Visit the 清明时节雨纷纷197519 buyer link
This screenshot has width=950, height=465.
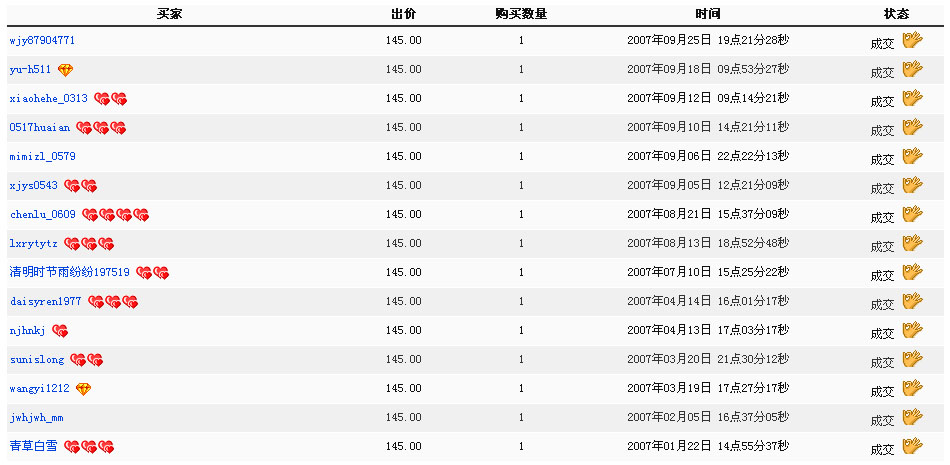point(70,272)
